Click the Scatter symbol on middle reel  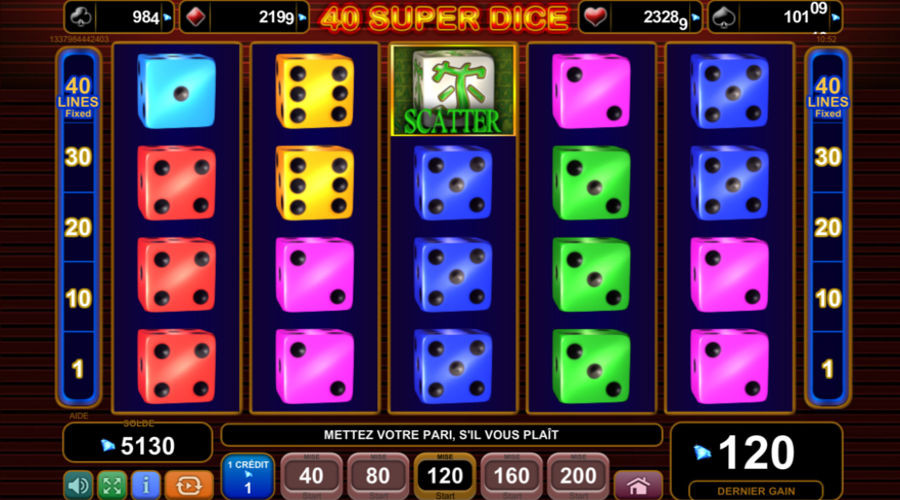pyautogui.click(x=453, y=91)
